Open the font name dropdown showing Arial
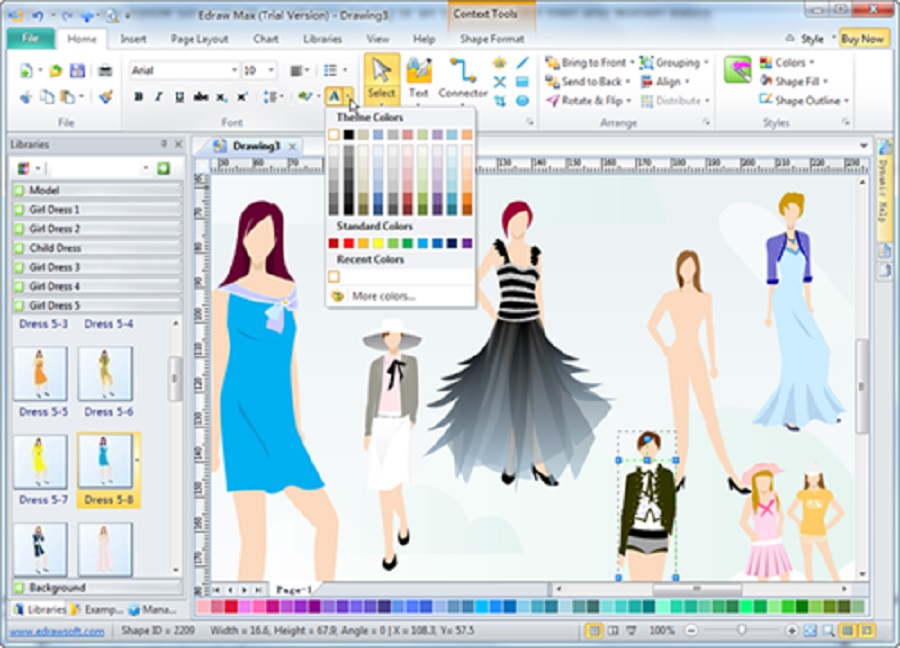This screenshot has height=648, width=900. click(x=184, y=70)
